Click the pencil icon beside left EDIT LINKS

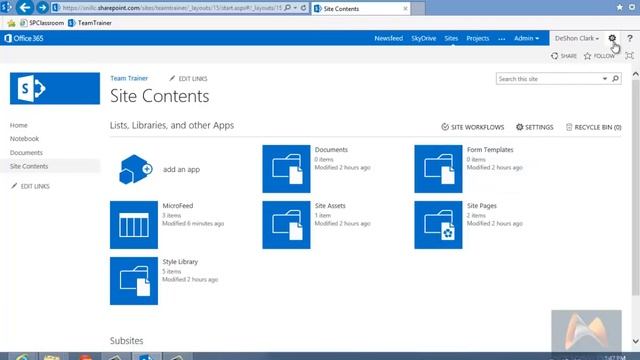click(14, 186)
